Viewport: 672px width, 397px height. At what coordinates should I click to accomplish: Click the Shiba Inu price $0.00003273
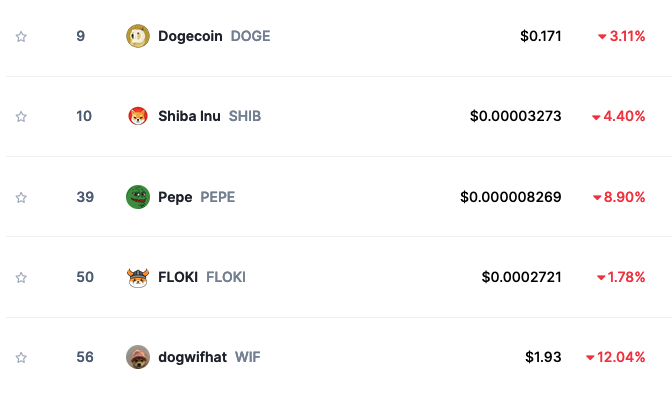pos(516,116)
